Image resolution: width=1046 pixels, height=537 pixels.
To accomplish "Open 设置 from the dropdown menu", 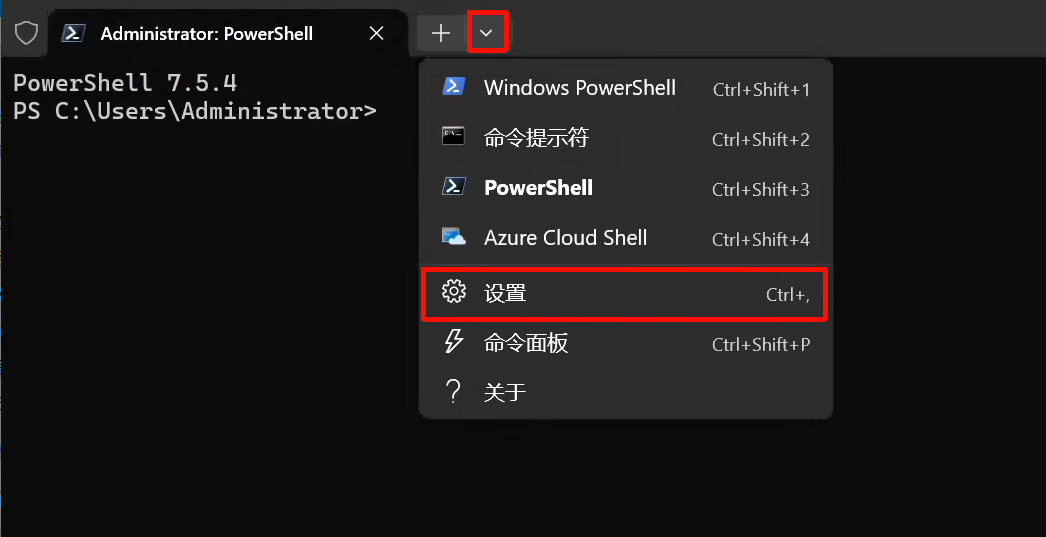I will (506, 293).
